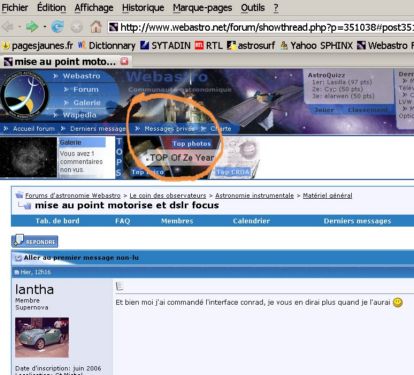Click the Stop loading icon
The image size is (414, 375).
click(77, 27)
